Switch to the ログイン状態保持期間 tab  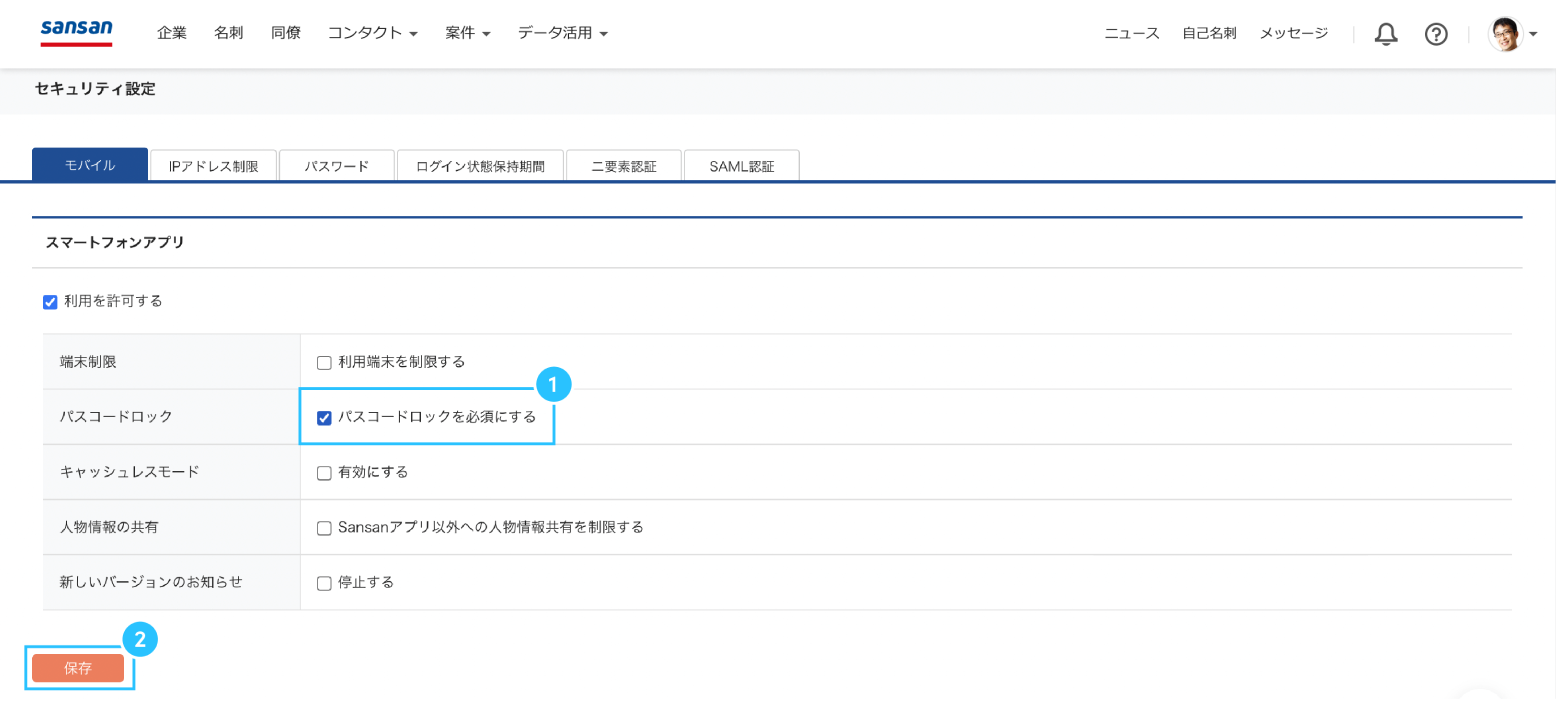(480, 166)
